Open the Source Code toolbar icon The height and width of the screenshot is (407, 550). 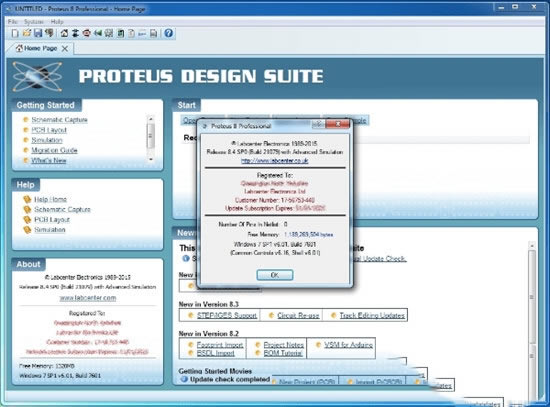click(x=142, y=33)
